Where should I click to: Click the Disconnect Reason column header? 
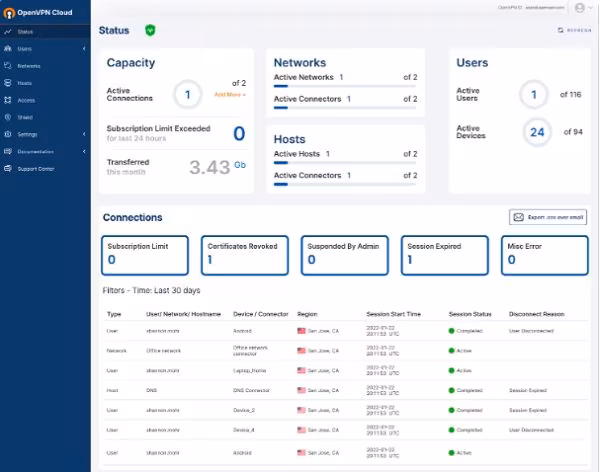536,314
